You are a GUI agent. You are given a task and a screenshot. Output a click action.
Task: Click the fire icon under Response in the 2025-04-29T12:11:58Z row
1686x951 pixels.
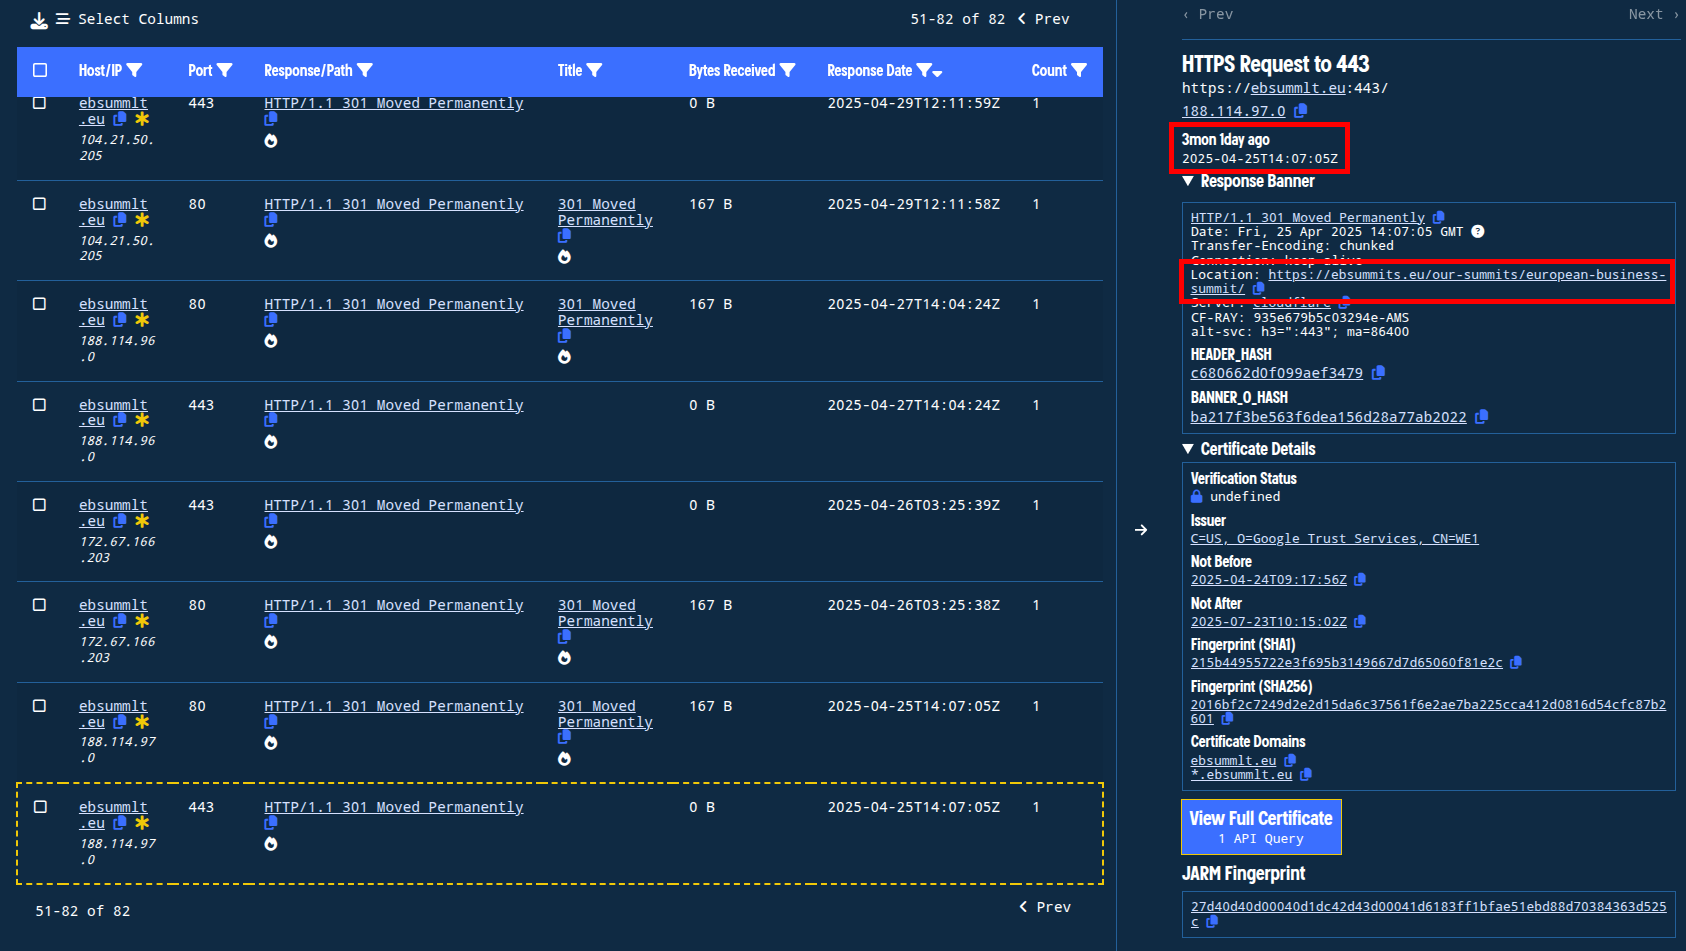(271, 241)
